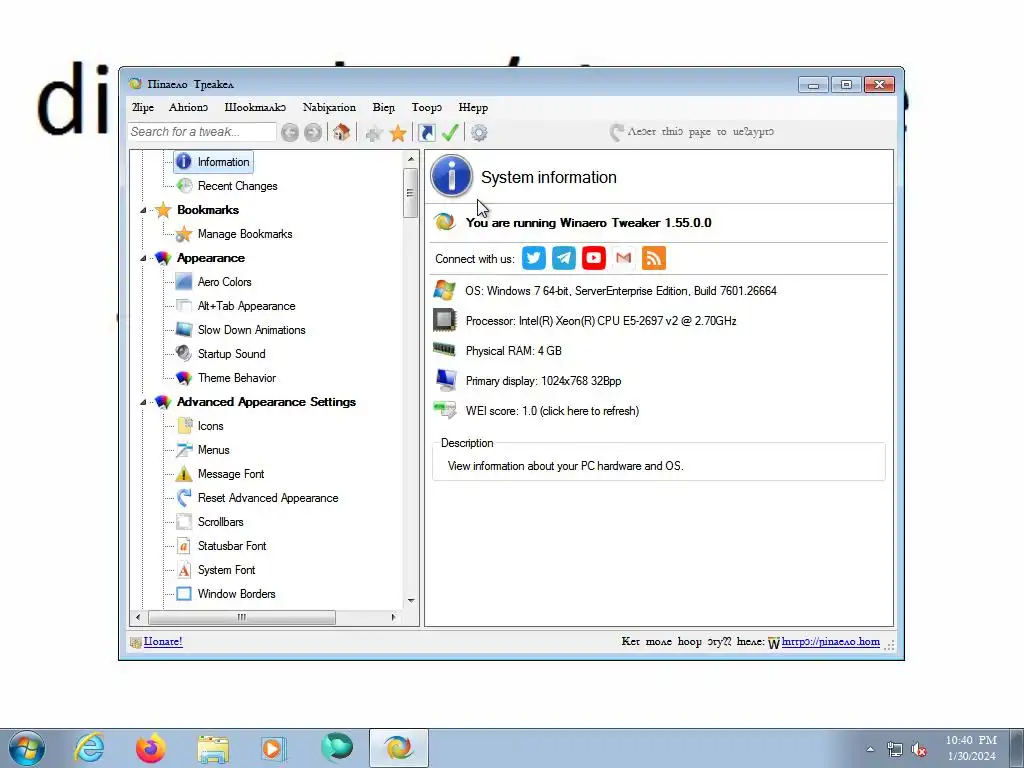Click the tree vertical scrollbar down arrow
The height and width of the screenshot is (768, 1024).
pos(411,601)
